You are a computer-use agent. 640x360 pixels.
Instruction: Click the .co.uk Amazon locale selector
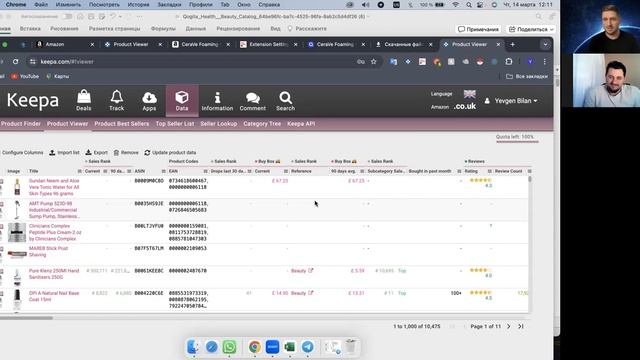click(465, 106)
